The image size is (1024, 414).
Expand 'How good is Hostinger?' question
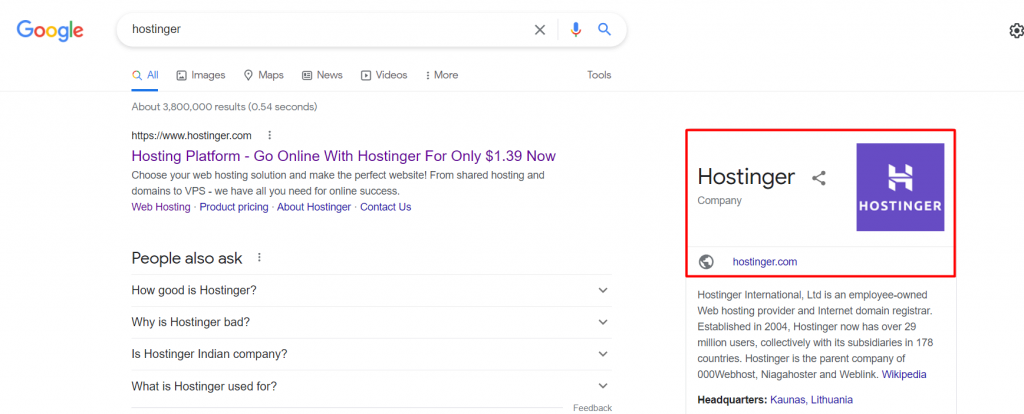pyautogui.click(x=602, y=290)
